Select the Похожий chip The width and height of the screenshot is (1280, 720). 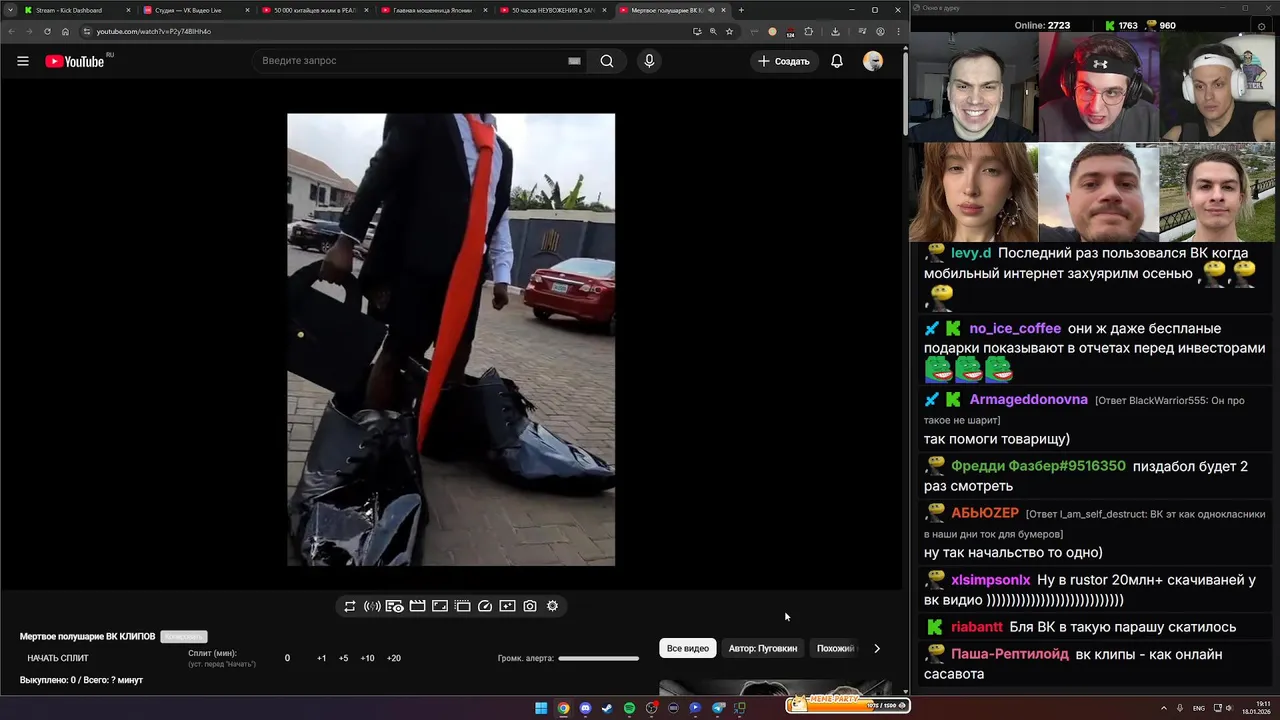click(835, 648)
